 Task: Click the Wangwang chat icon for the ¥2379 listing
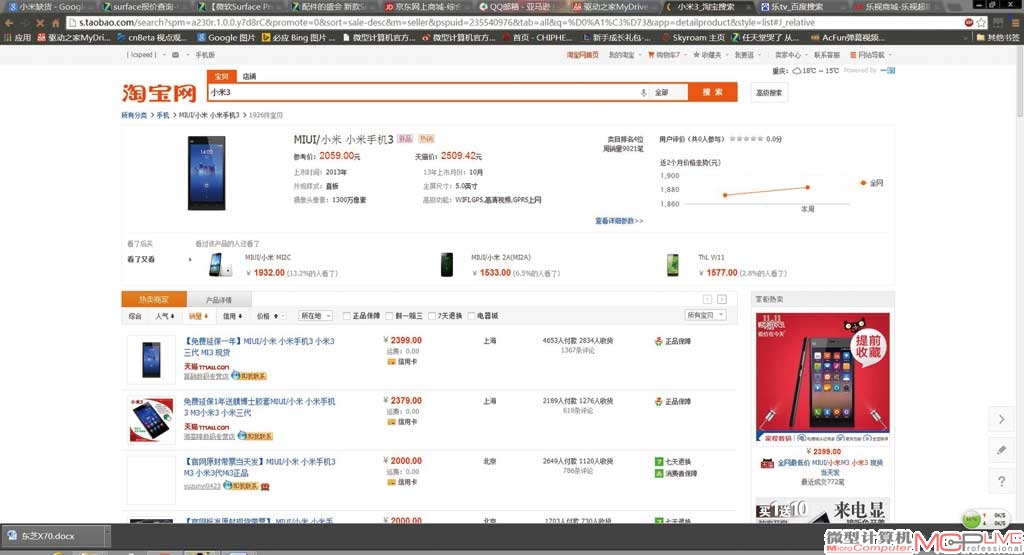[255, 436]
